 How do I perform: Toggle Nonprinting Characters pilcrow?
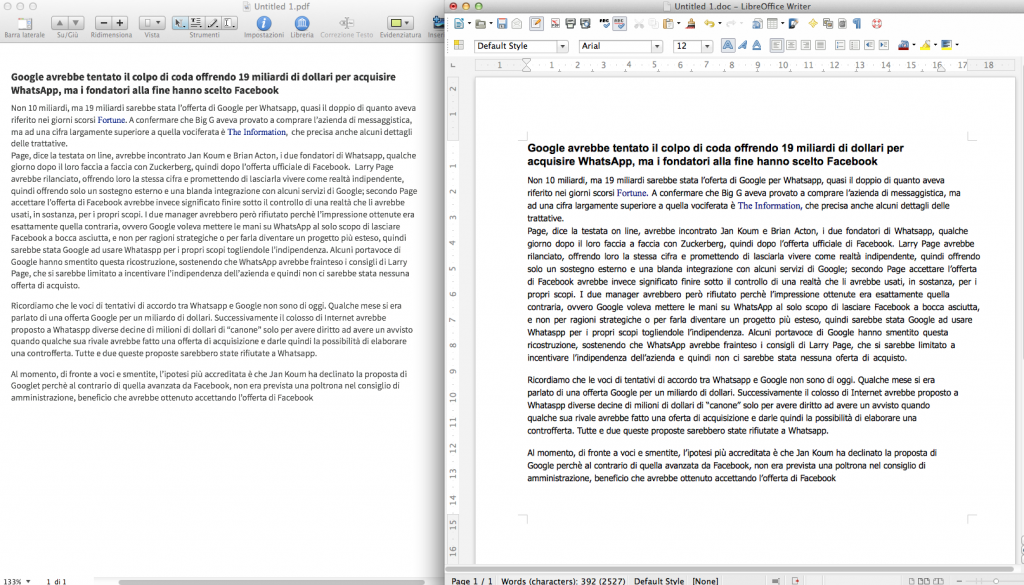pyautogui.click(x=857, y=24)
